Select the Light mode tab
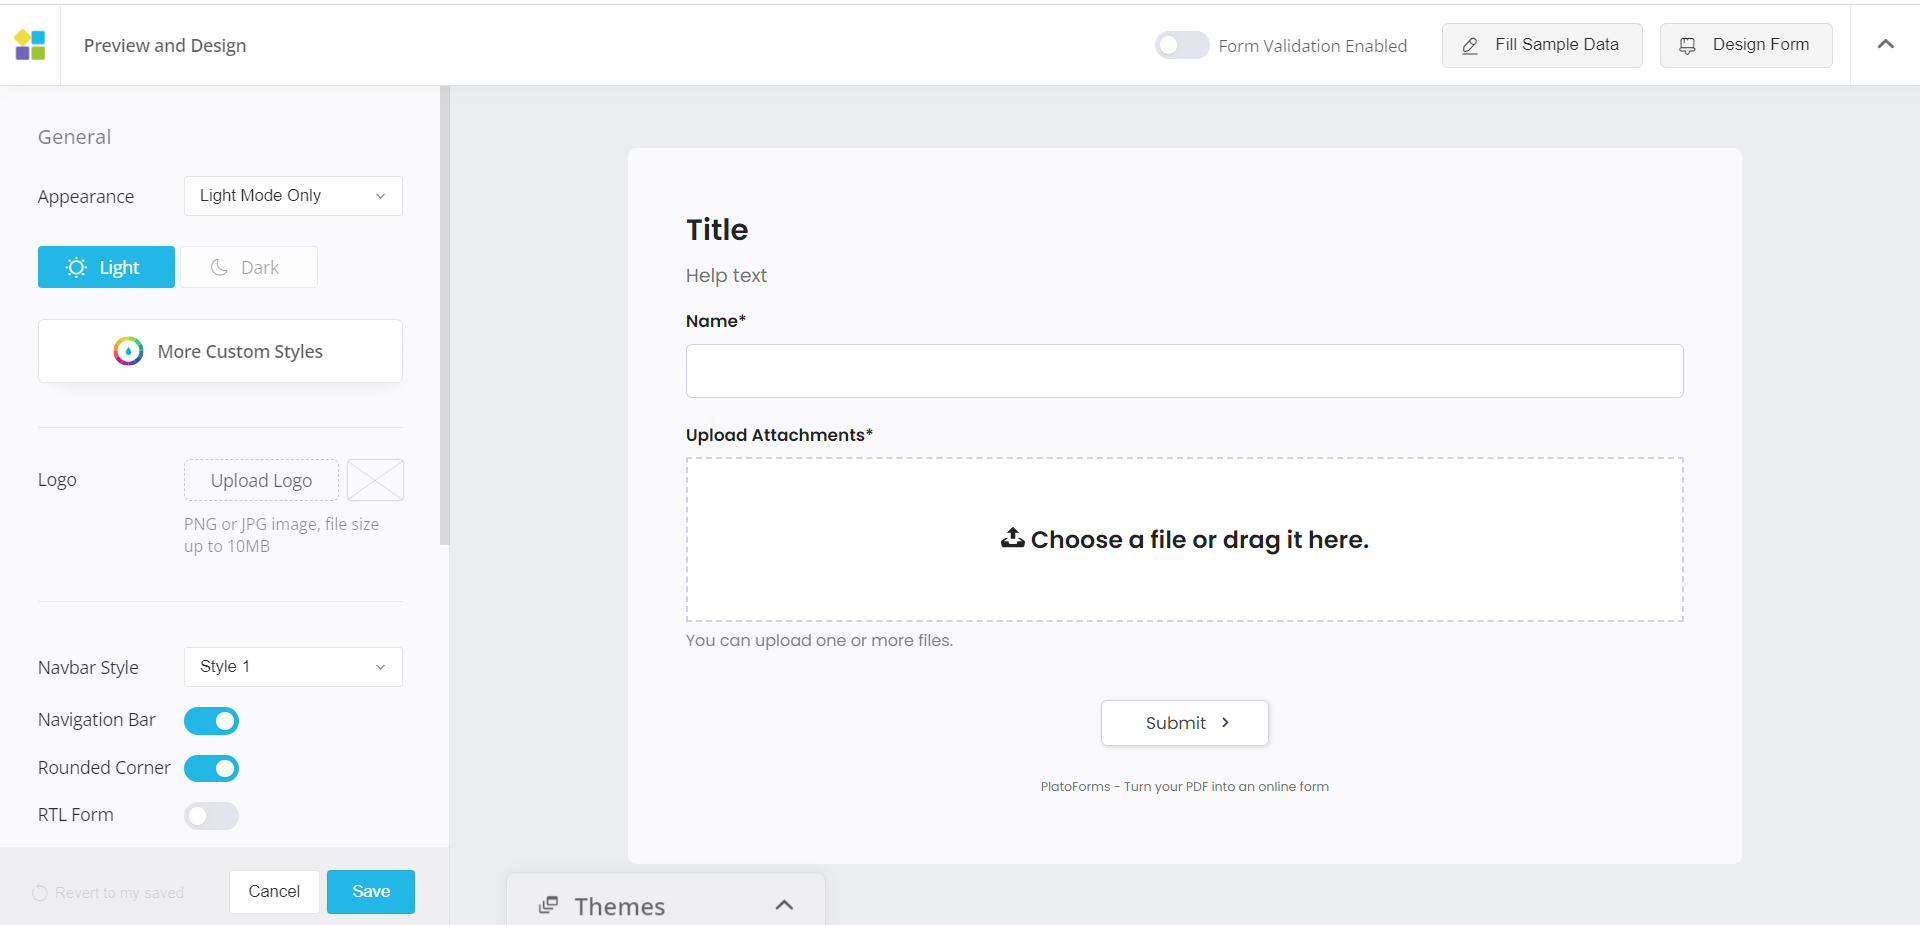1920x925 pixels. click(106, 267)
